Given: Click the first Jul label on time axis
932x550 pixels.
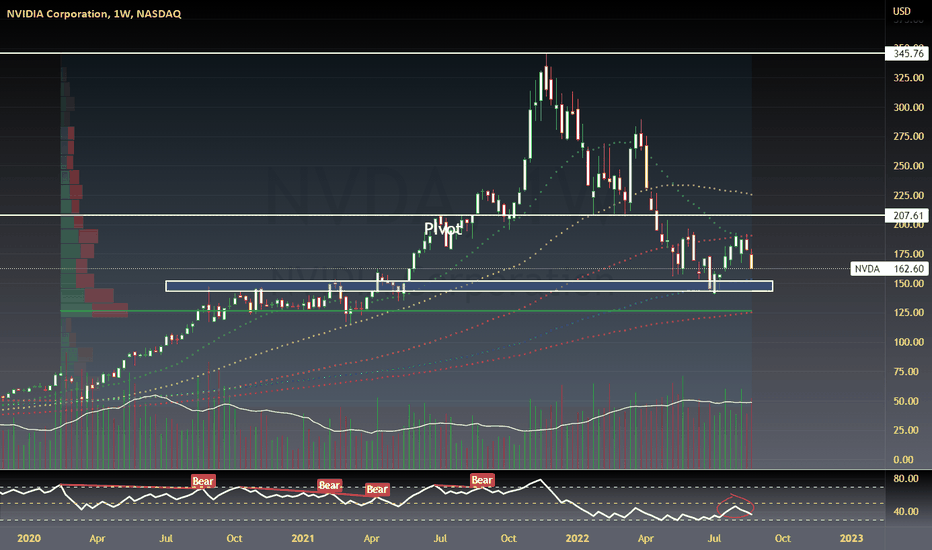Looking at the screenshot, I should pos(166,538).
